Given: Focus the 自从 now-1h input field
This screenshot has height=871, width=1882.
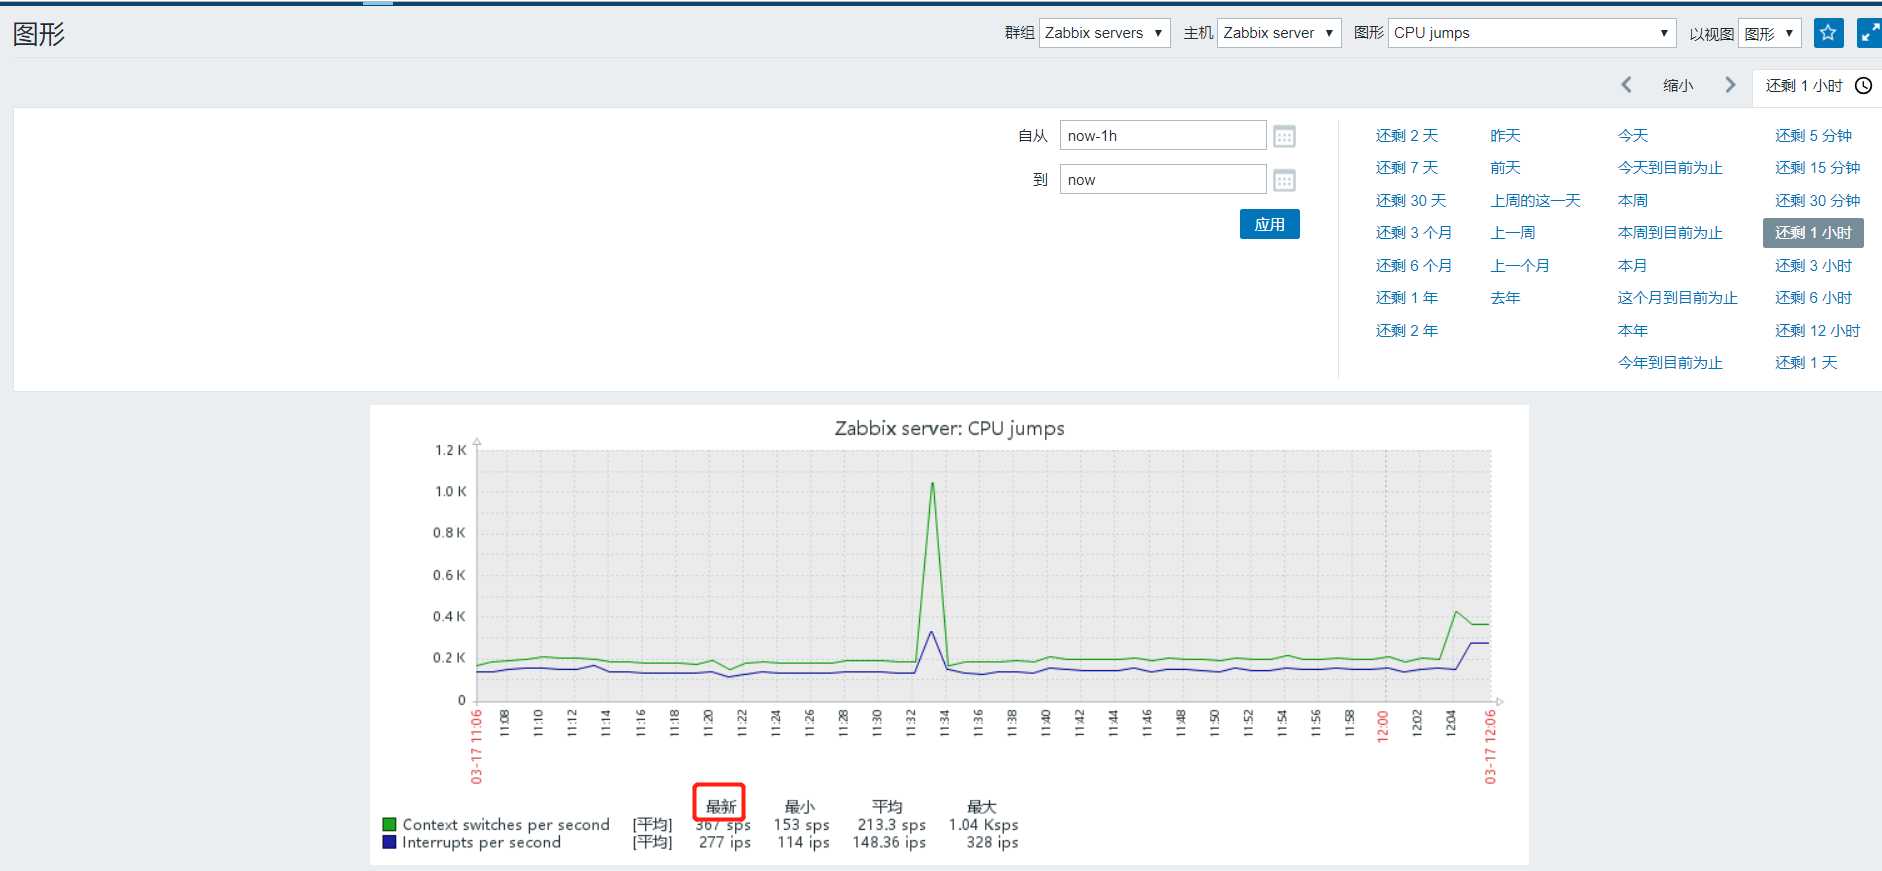Looking at the screenshot, I should 1163,136.
